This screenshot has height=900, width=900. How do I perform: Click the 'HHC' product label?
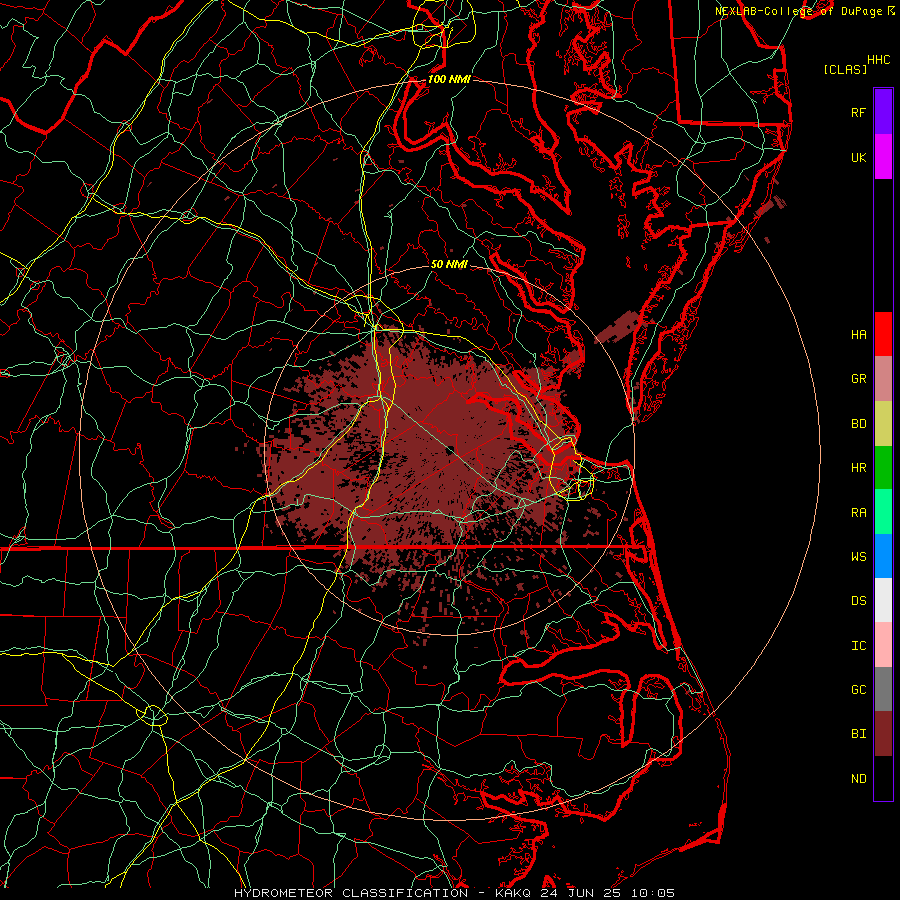(878, 60)
